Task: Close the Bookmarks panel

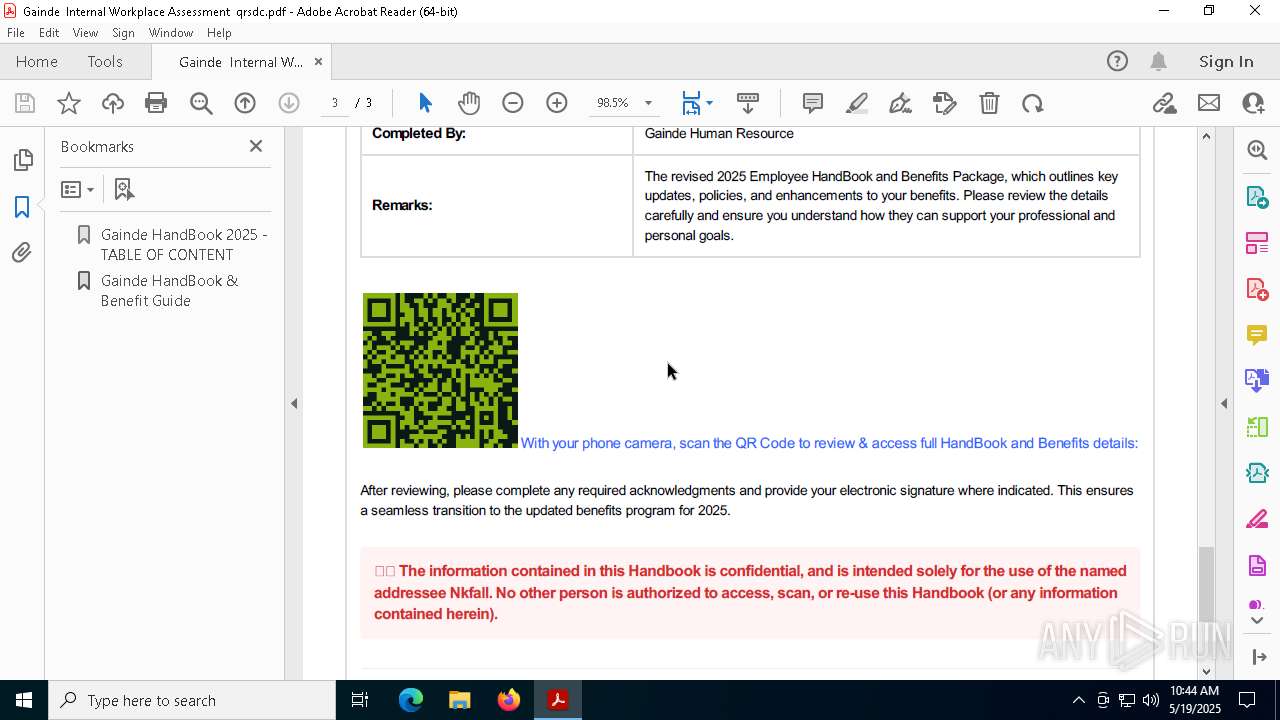Action: (256, 146)
